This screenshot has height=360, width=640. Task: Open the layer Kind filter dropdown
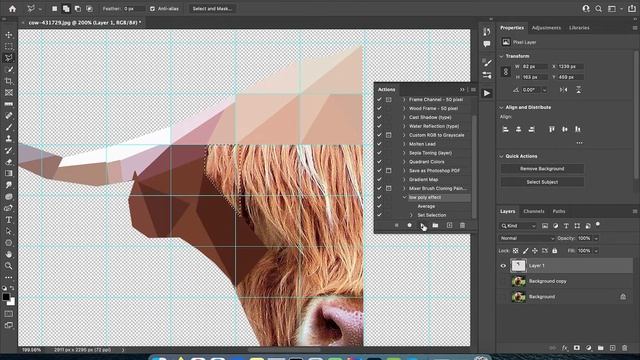518,226
